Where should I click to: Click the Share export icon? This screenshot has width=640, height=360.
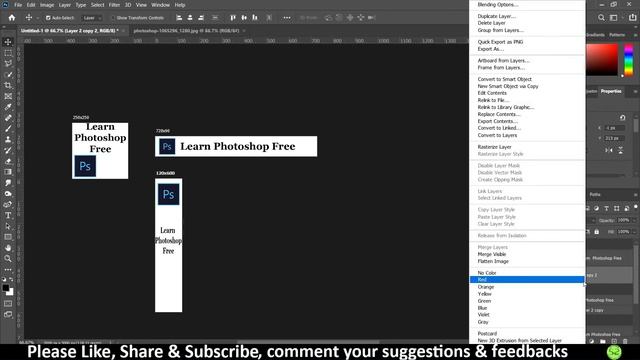(633, 18)
